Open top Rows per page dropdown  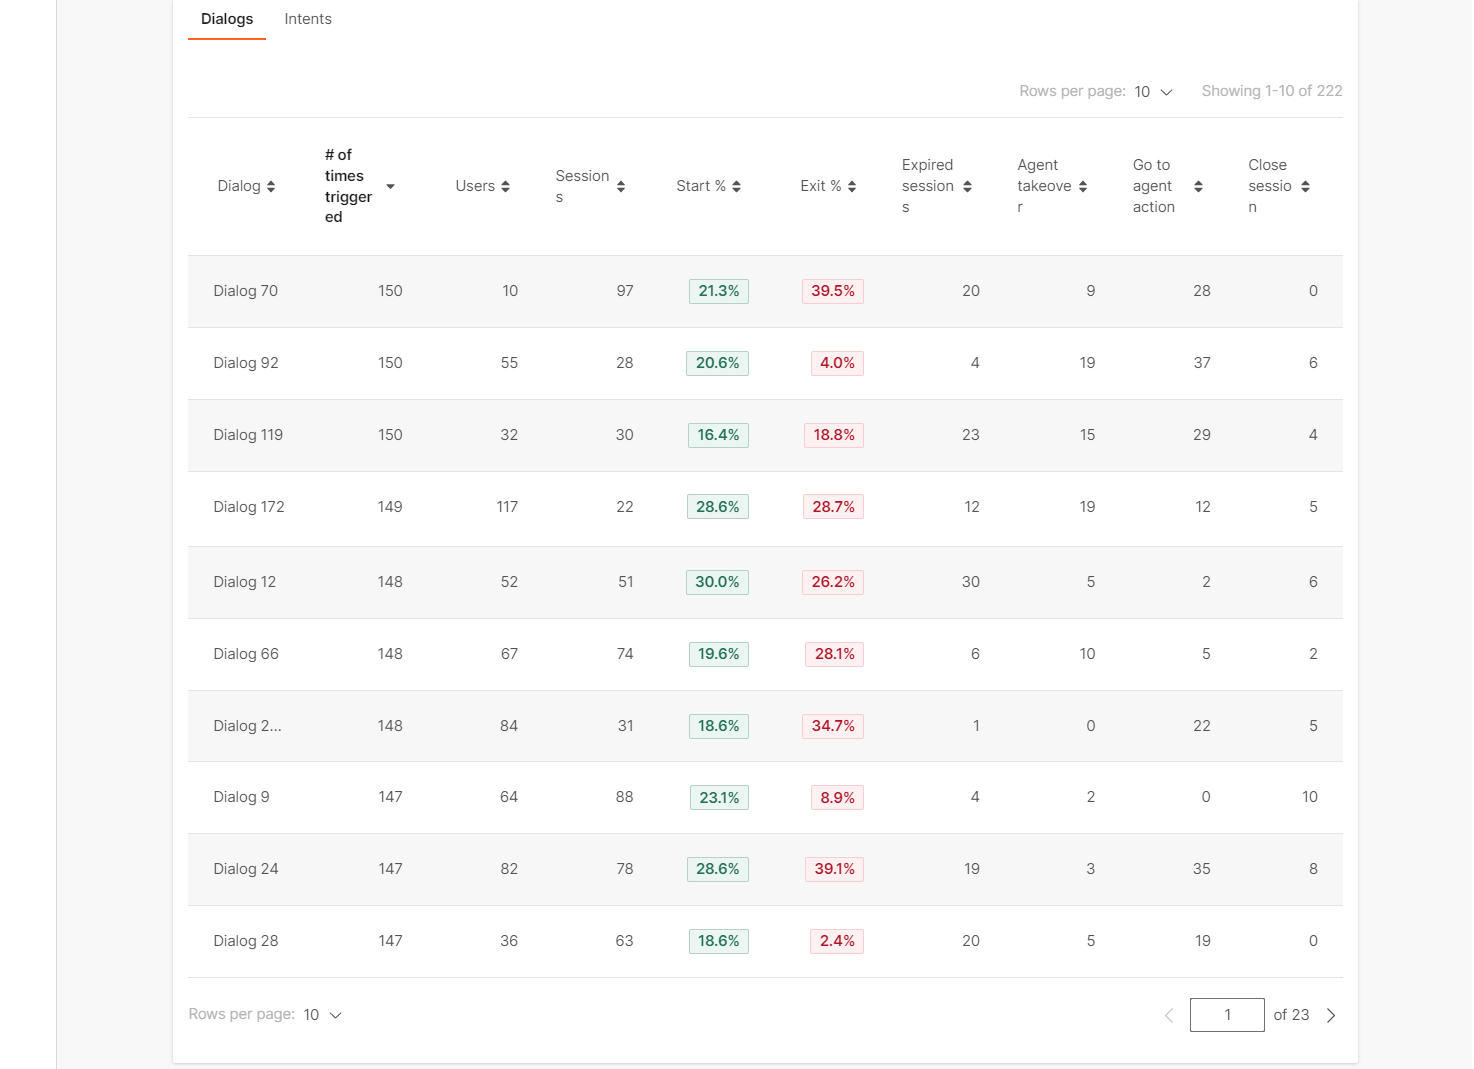1153,92
